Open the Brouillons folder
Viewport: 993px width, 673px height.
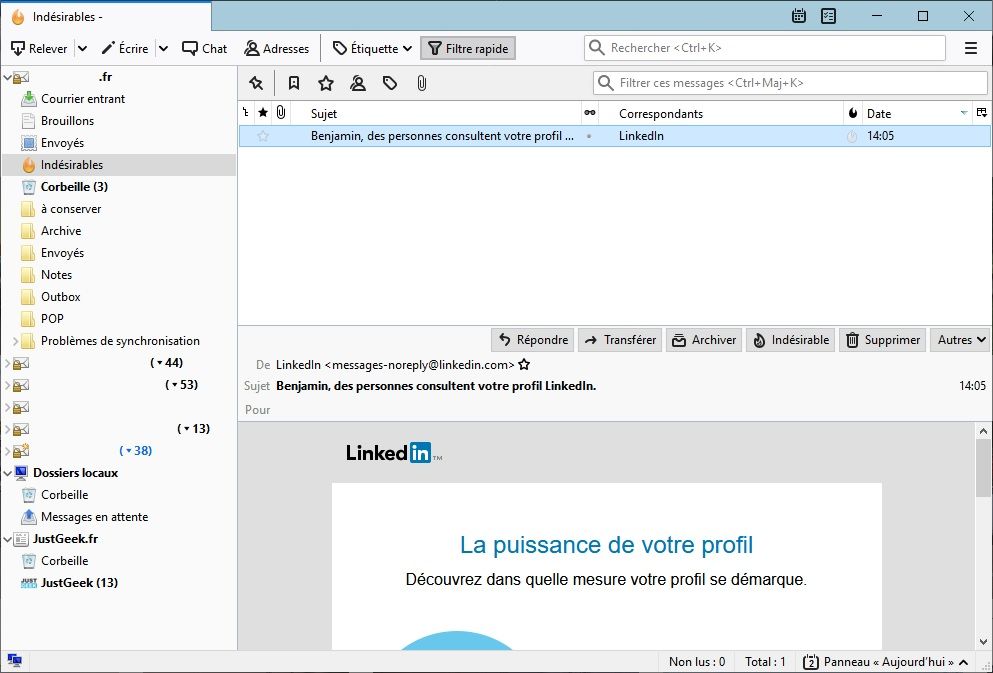coord(67,121)
